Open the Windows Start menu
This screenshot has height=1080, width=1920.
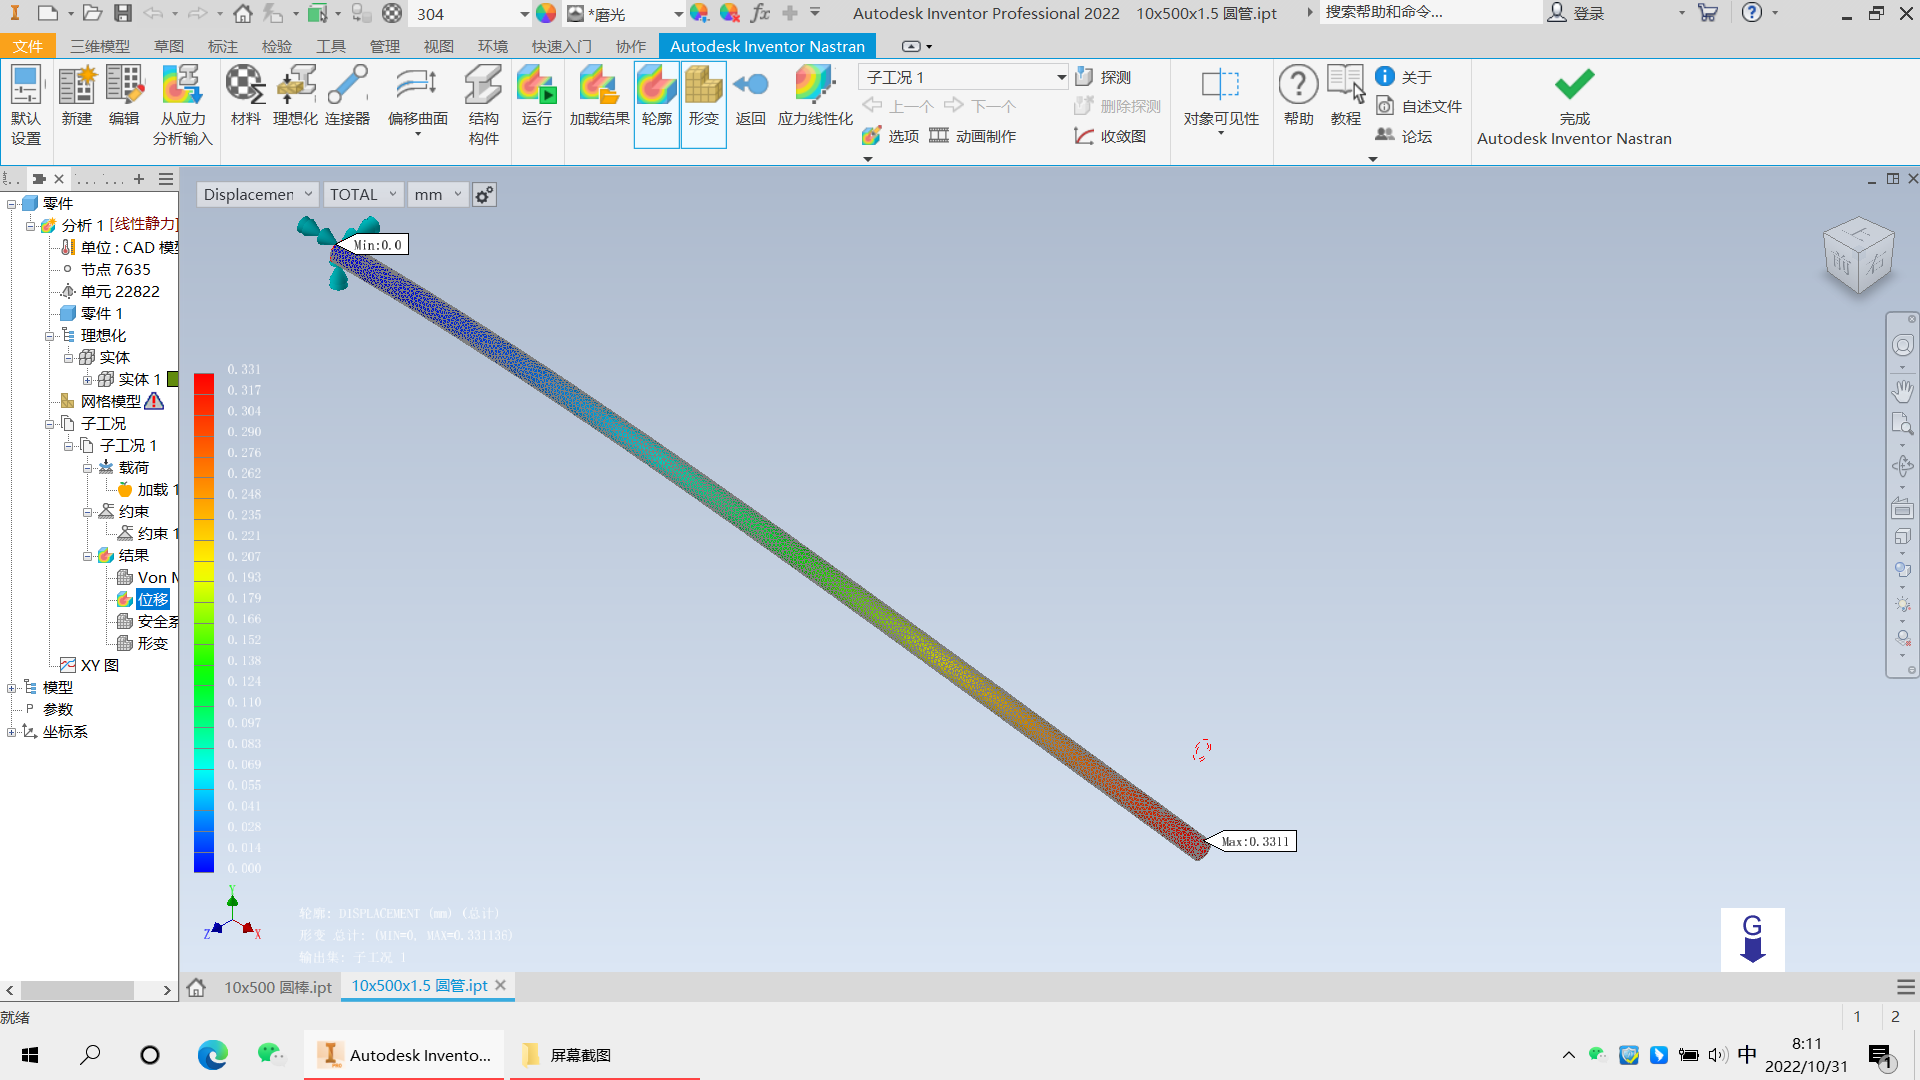[30, 1055]
